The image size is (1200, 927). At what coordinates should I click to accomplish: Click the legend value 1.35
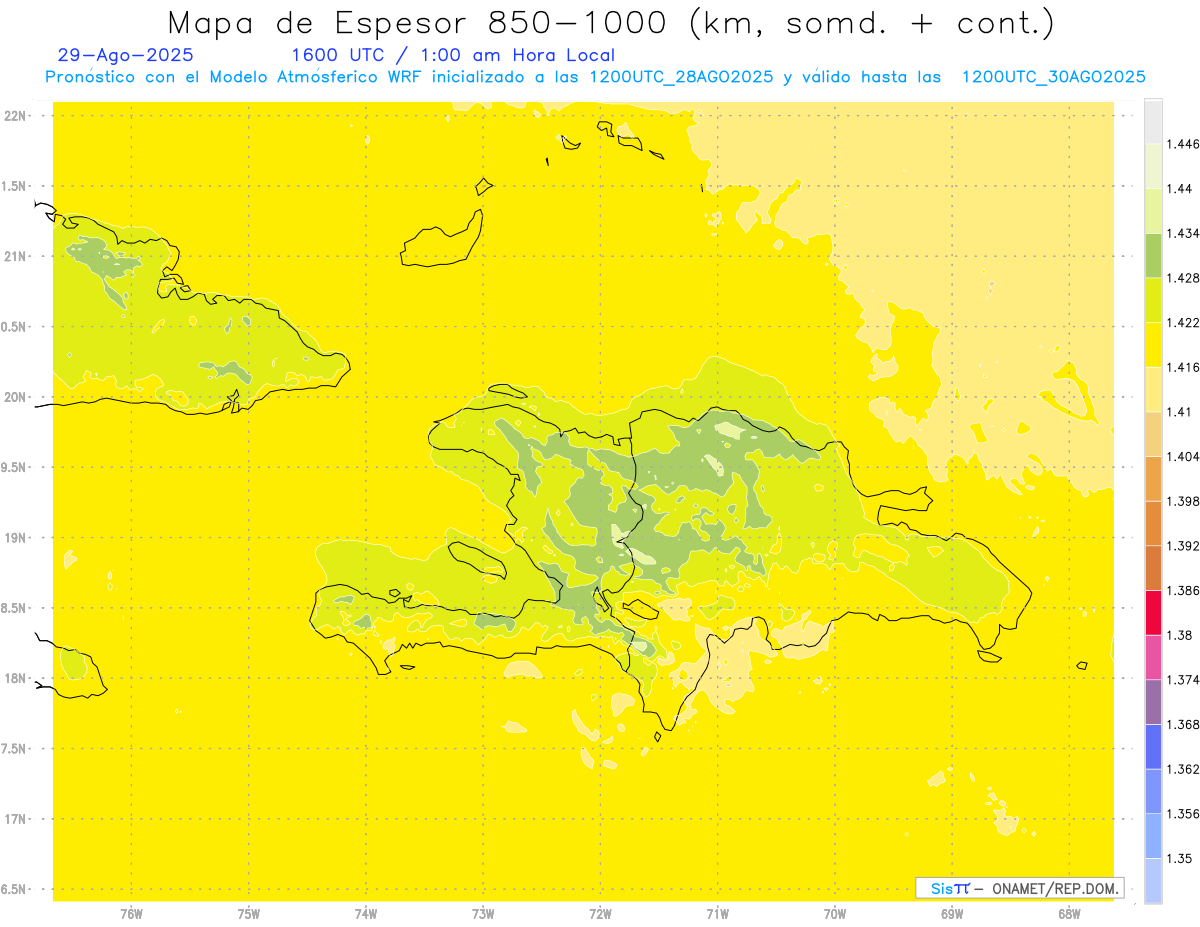pyautogui.click(x=1180, y=858)
